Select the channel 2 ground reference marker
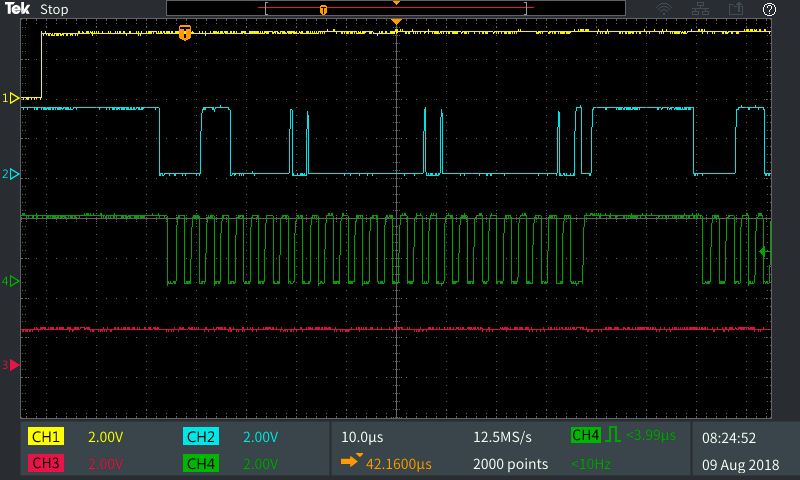800x480 pixels. [11, 174]
